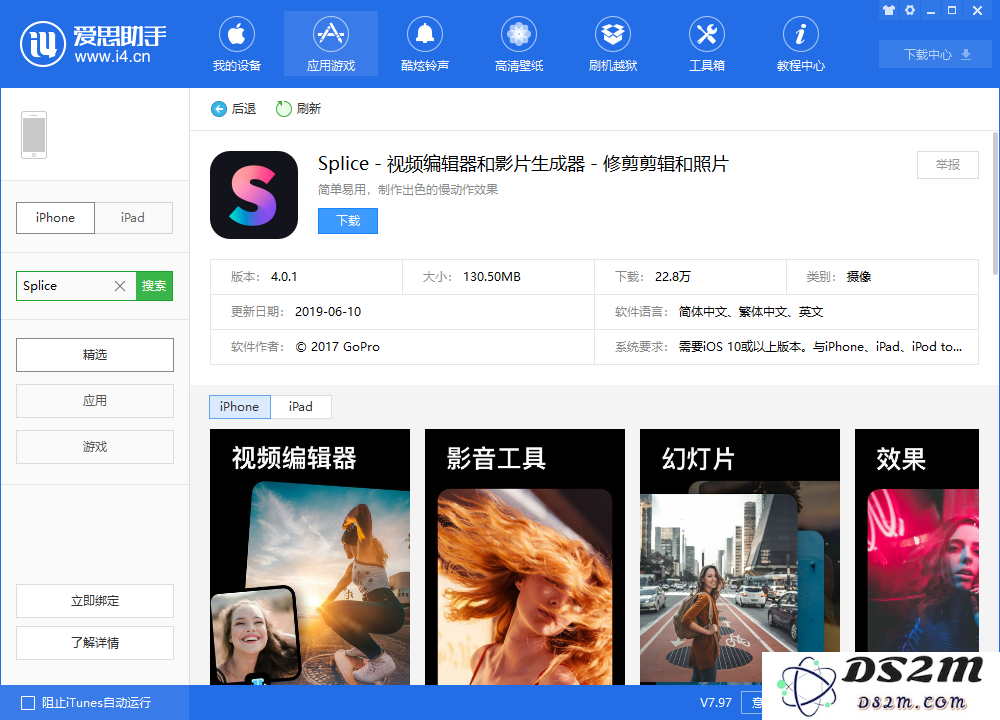
Task: Click the 了解详情 learn more button
Action: [95, 643]
